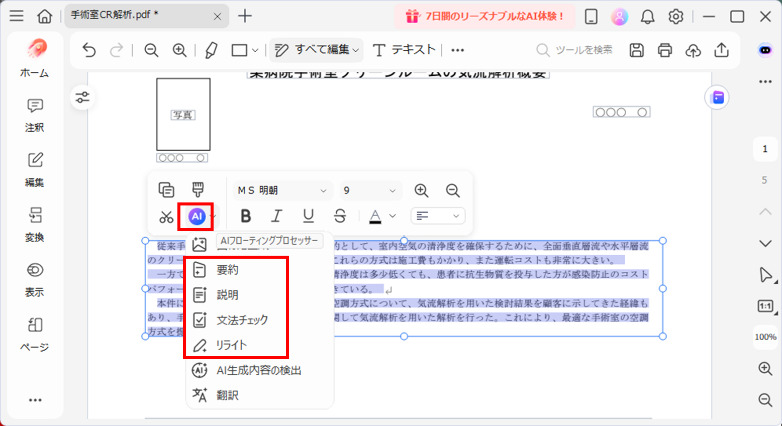Open the toolbar more options ellipsis
The height and width of the screenshot is (426, 782).
tap(457, 50)
